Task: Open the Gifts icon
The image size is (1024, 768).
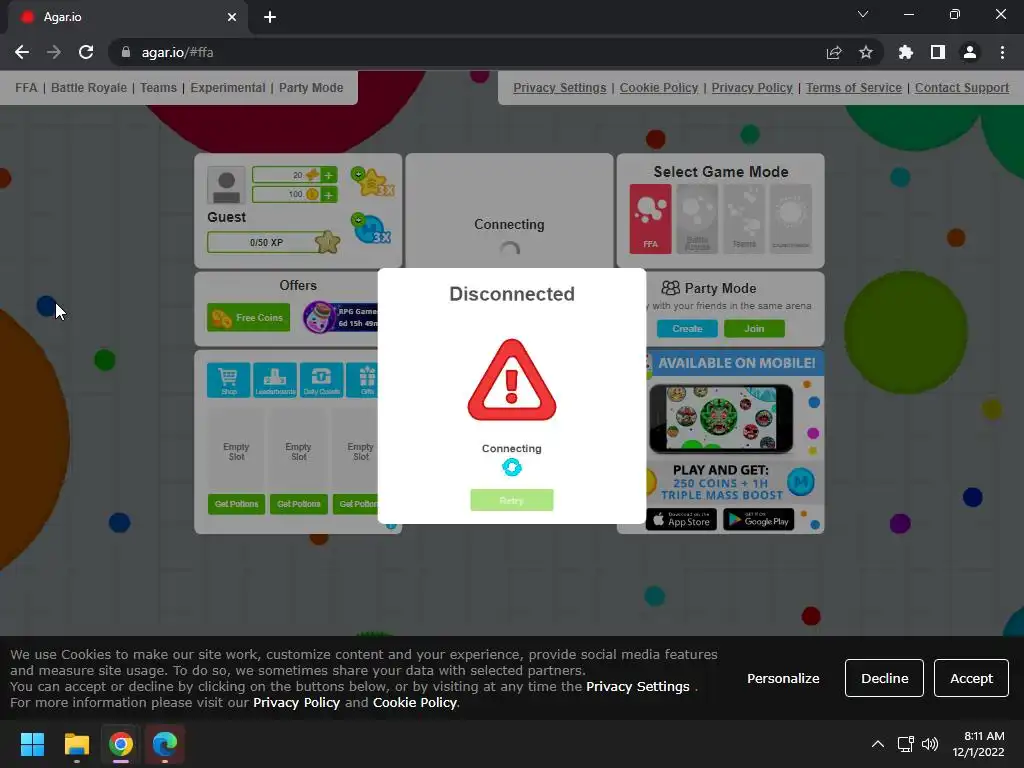Action: tap(365, 379)
